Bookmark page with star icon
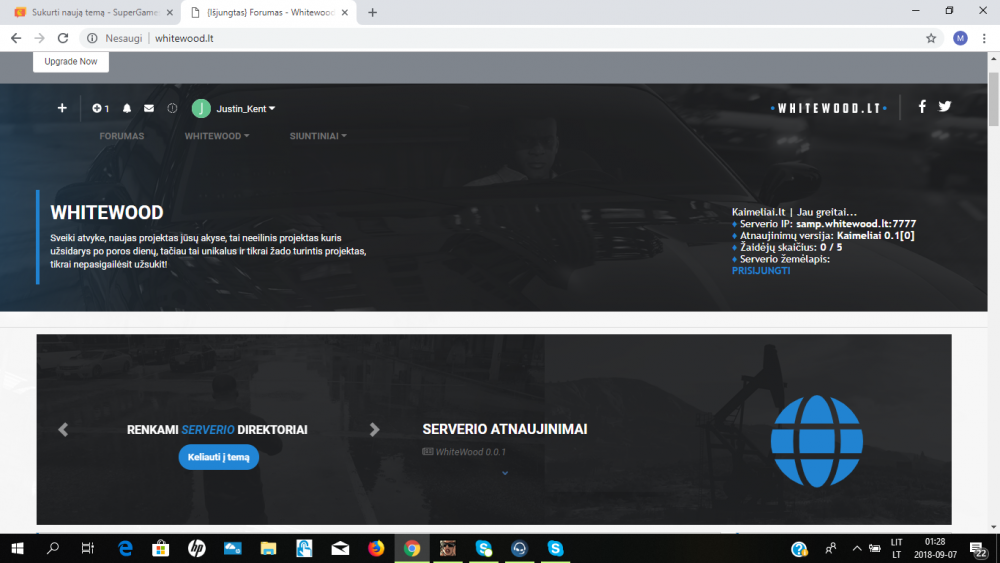1000x563 pixels. point(931,38)
